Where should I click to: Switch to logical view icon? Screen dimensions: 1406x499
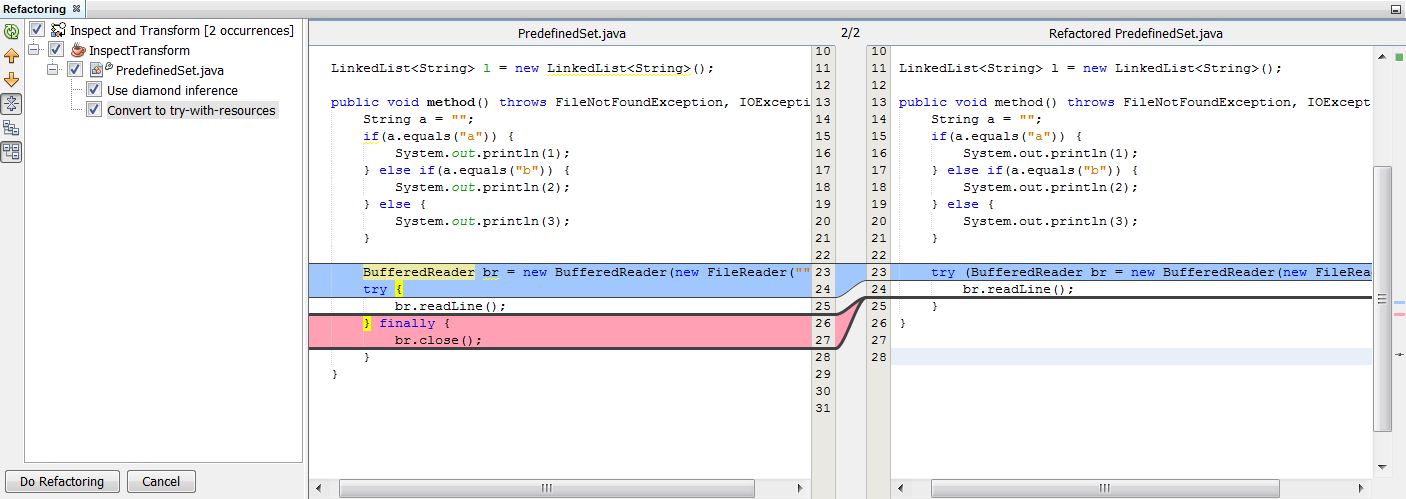pyautogui.click(x=12, y=127)
